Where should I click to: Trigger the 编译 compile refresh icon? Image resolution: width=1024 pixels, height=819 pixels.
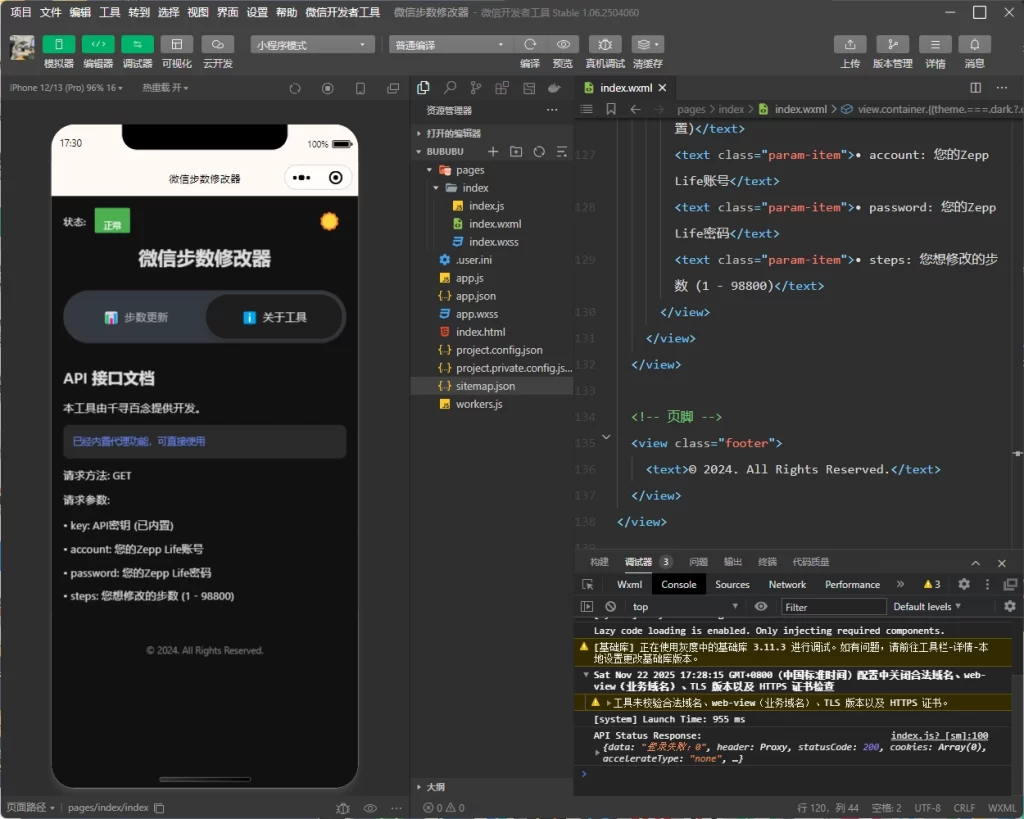530,45
